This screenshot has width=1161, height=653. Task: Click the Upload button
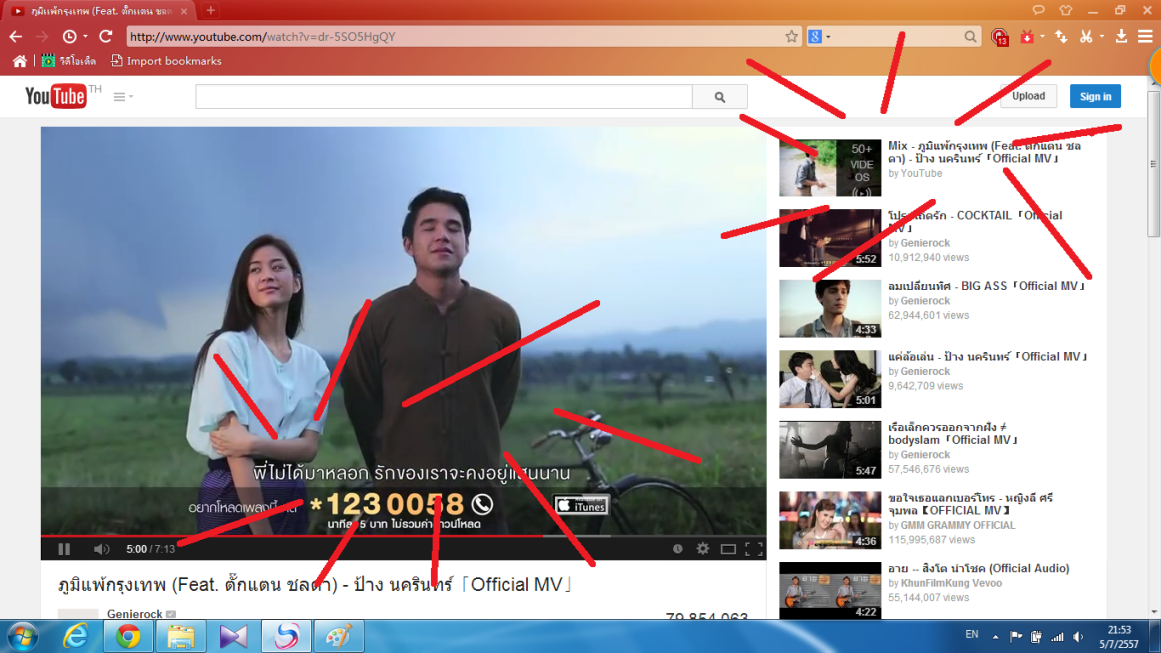pos(1028,96)
